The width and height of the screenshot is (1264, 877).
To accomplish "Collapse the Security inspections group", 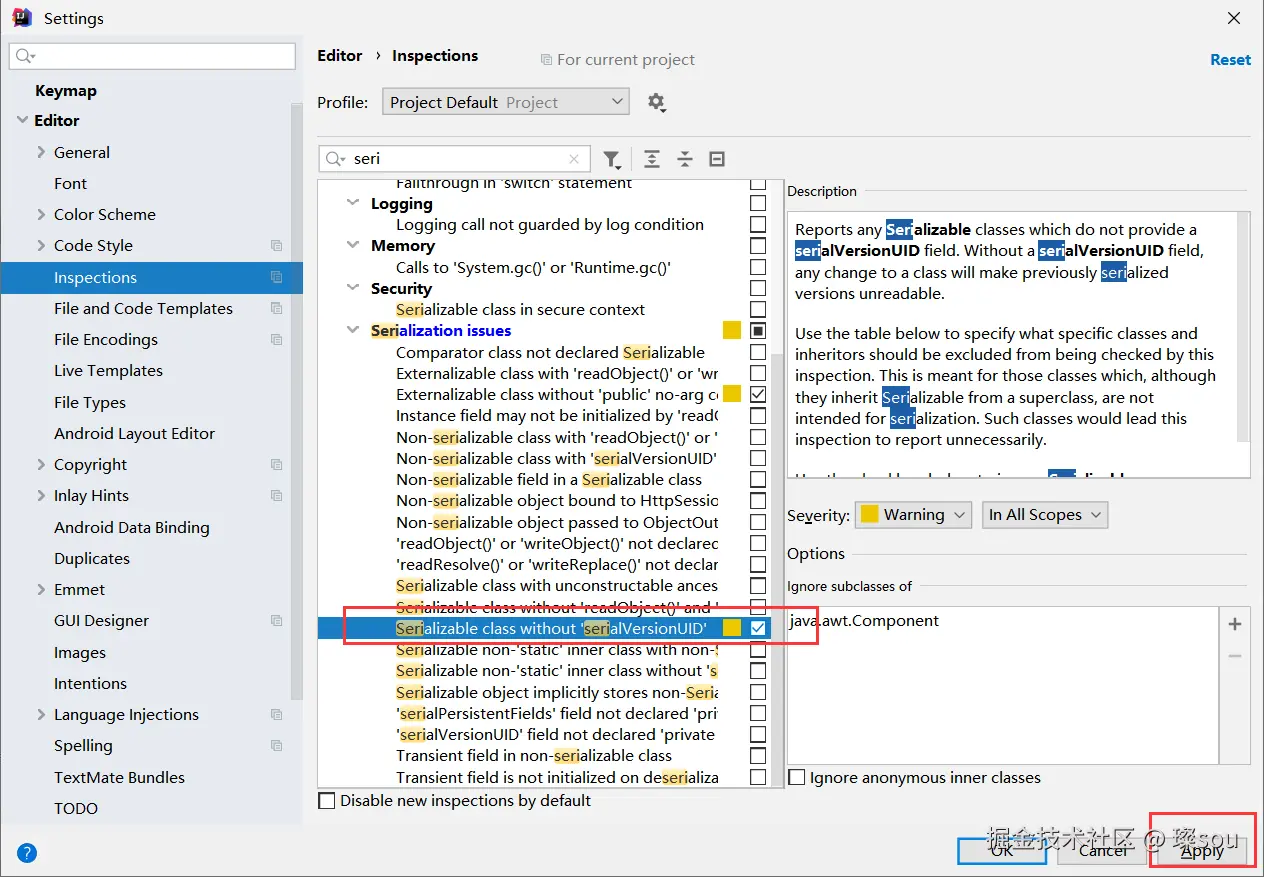I will (352, 288).
